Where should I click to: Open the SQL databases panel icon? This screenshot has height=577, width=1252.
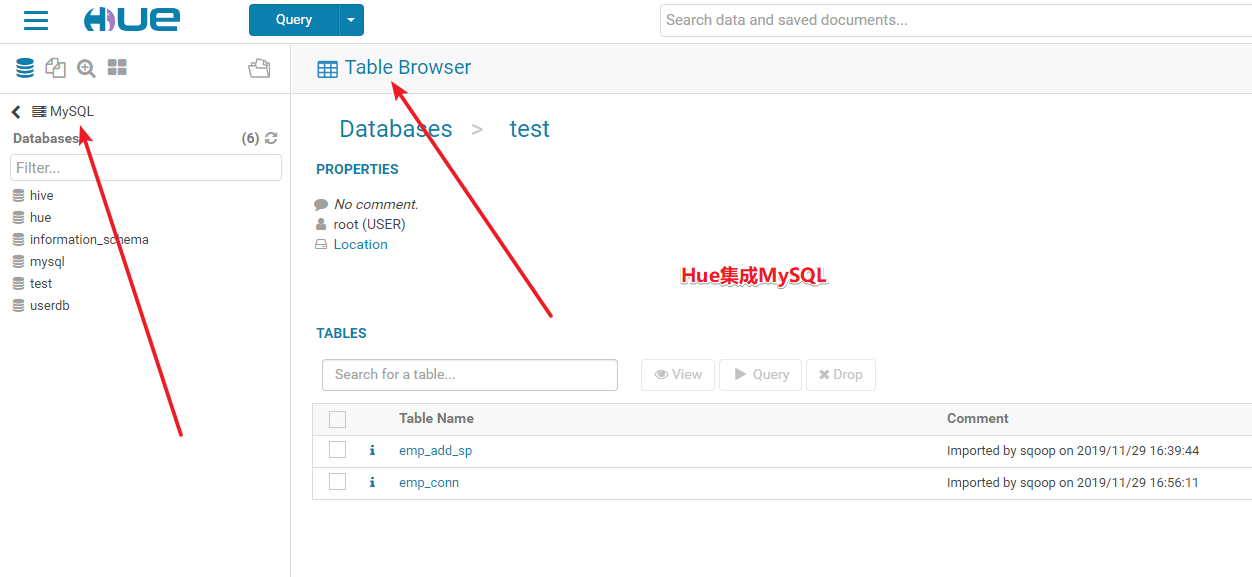click(x=25, y=68)
